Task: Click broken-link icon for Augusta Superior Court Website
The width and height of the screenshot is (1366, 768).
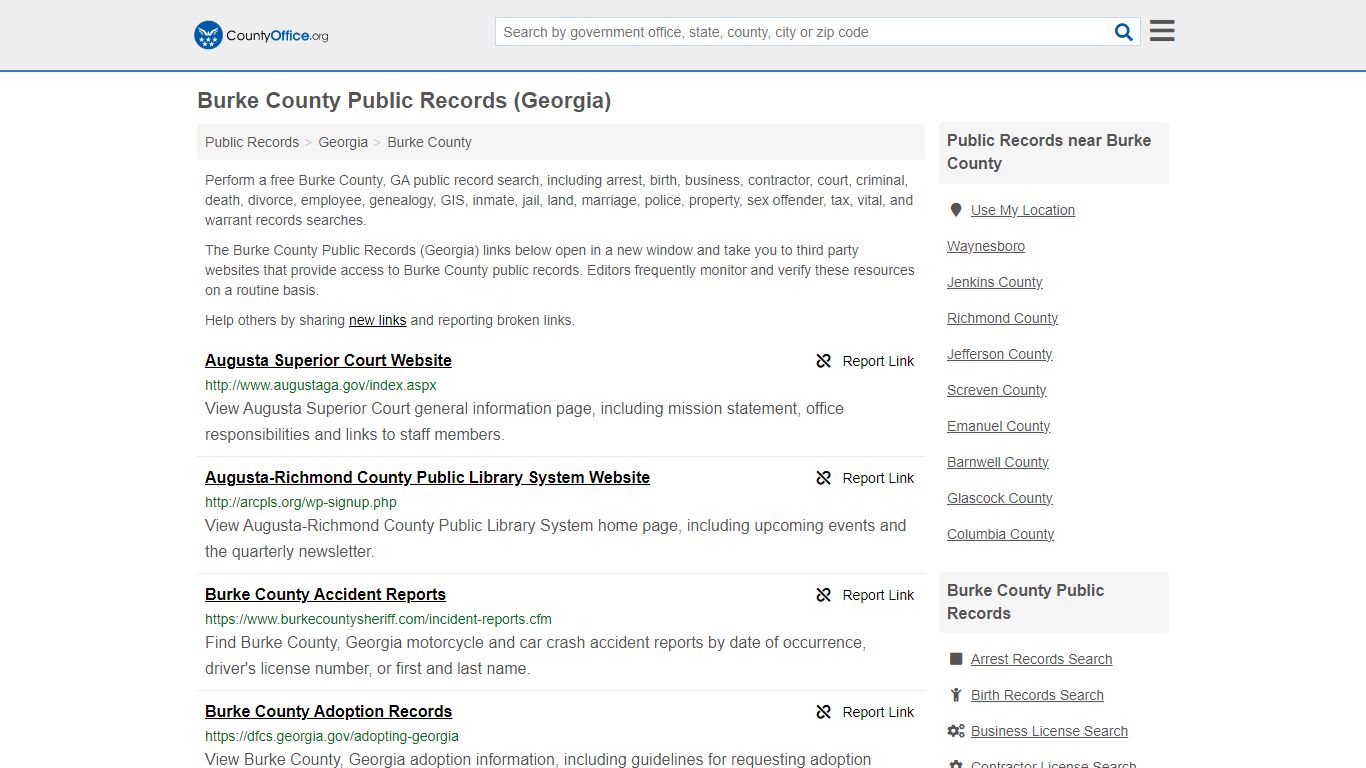Action: click(x=823, y=361)
